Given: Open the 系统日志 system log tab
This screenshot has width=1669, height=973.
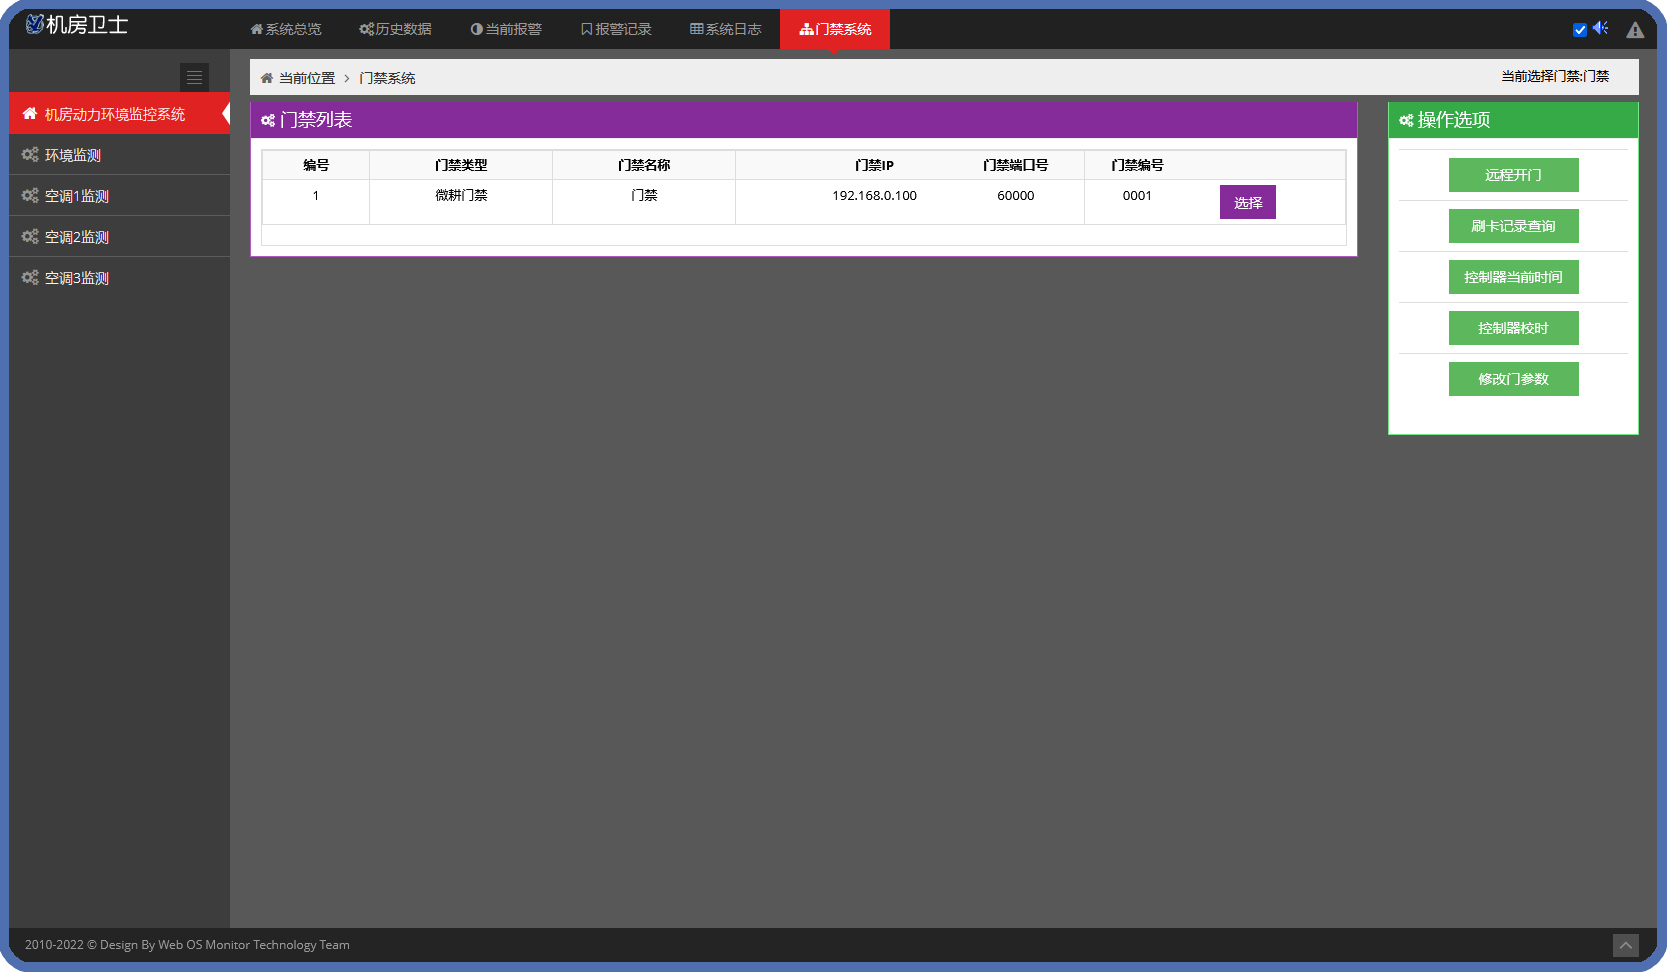Looking at the screenshot, I should click(726, 29).
